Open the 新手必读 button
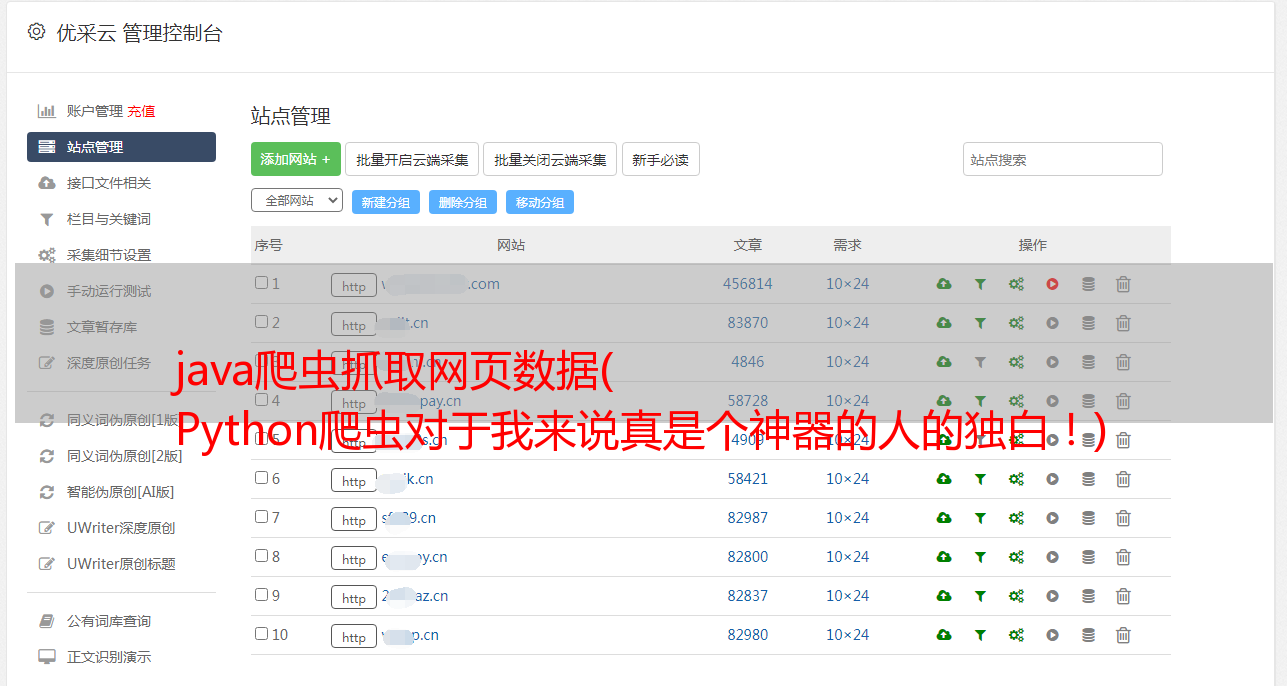The height and width of the screenshot is (686, 1287). tap(660, 159)
